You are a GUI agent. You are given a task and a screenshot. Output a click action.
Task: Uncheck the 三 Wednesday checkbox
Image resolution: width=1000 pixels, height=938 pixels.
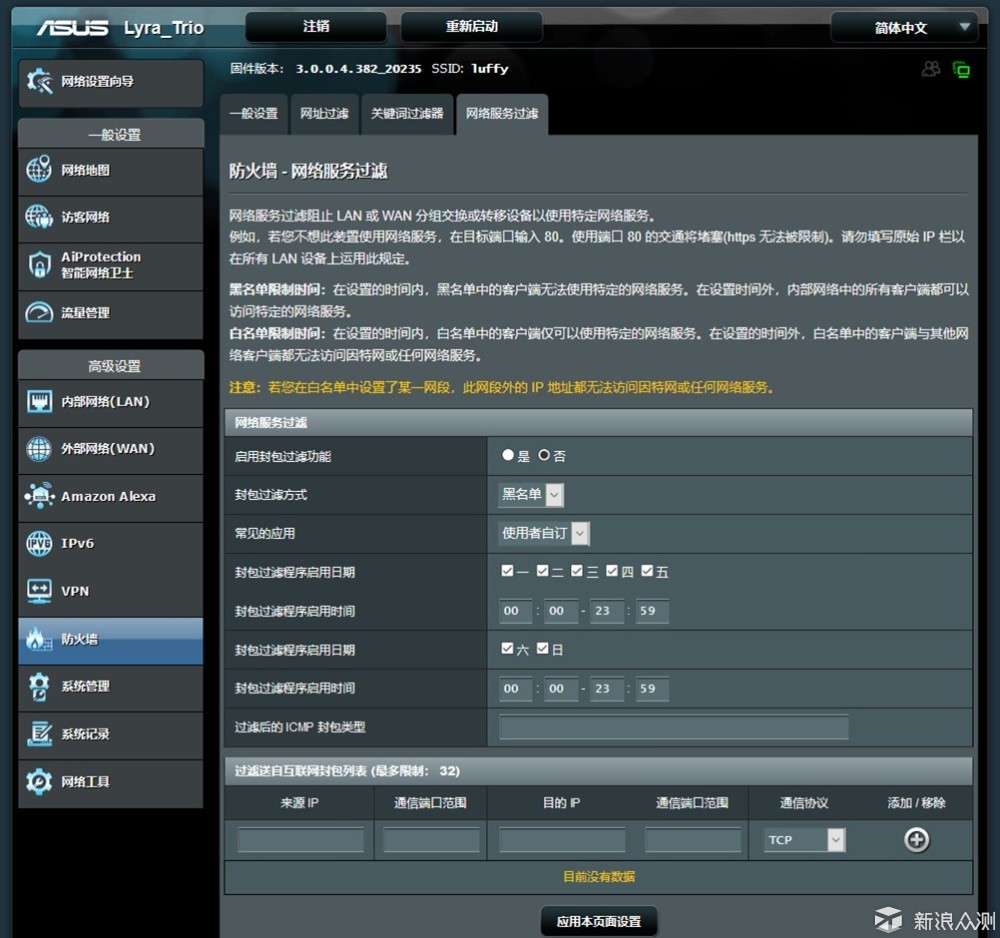coord(577,571)
